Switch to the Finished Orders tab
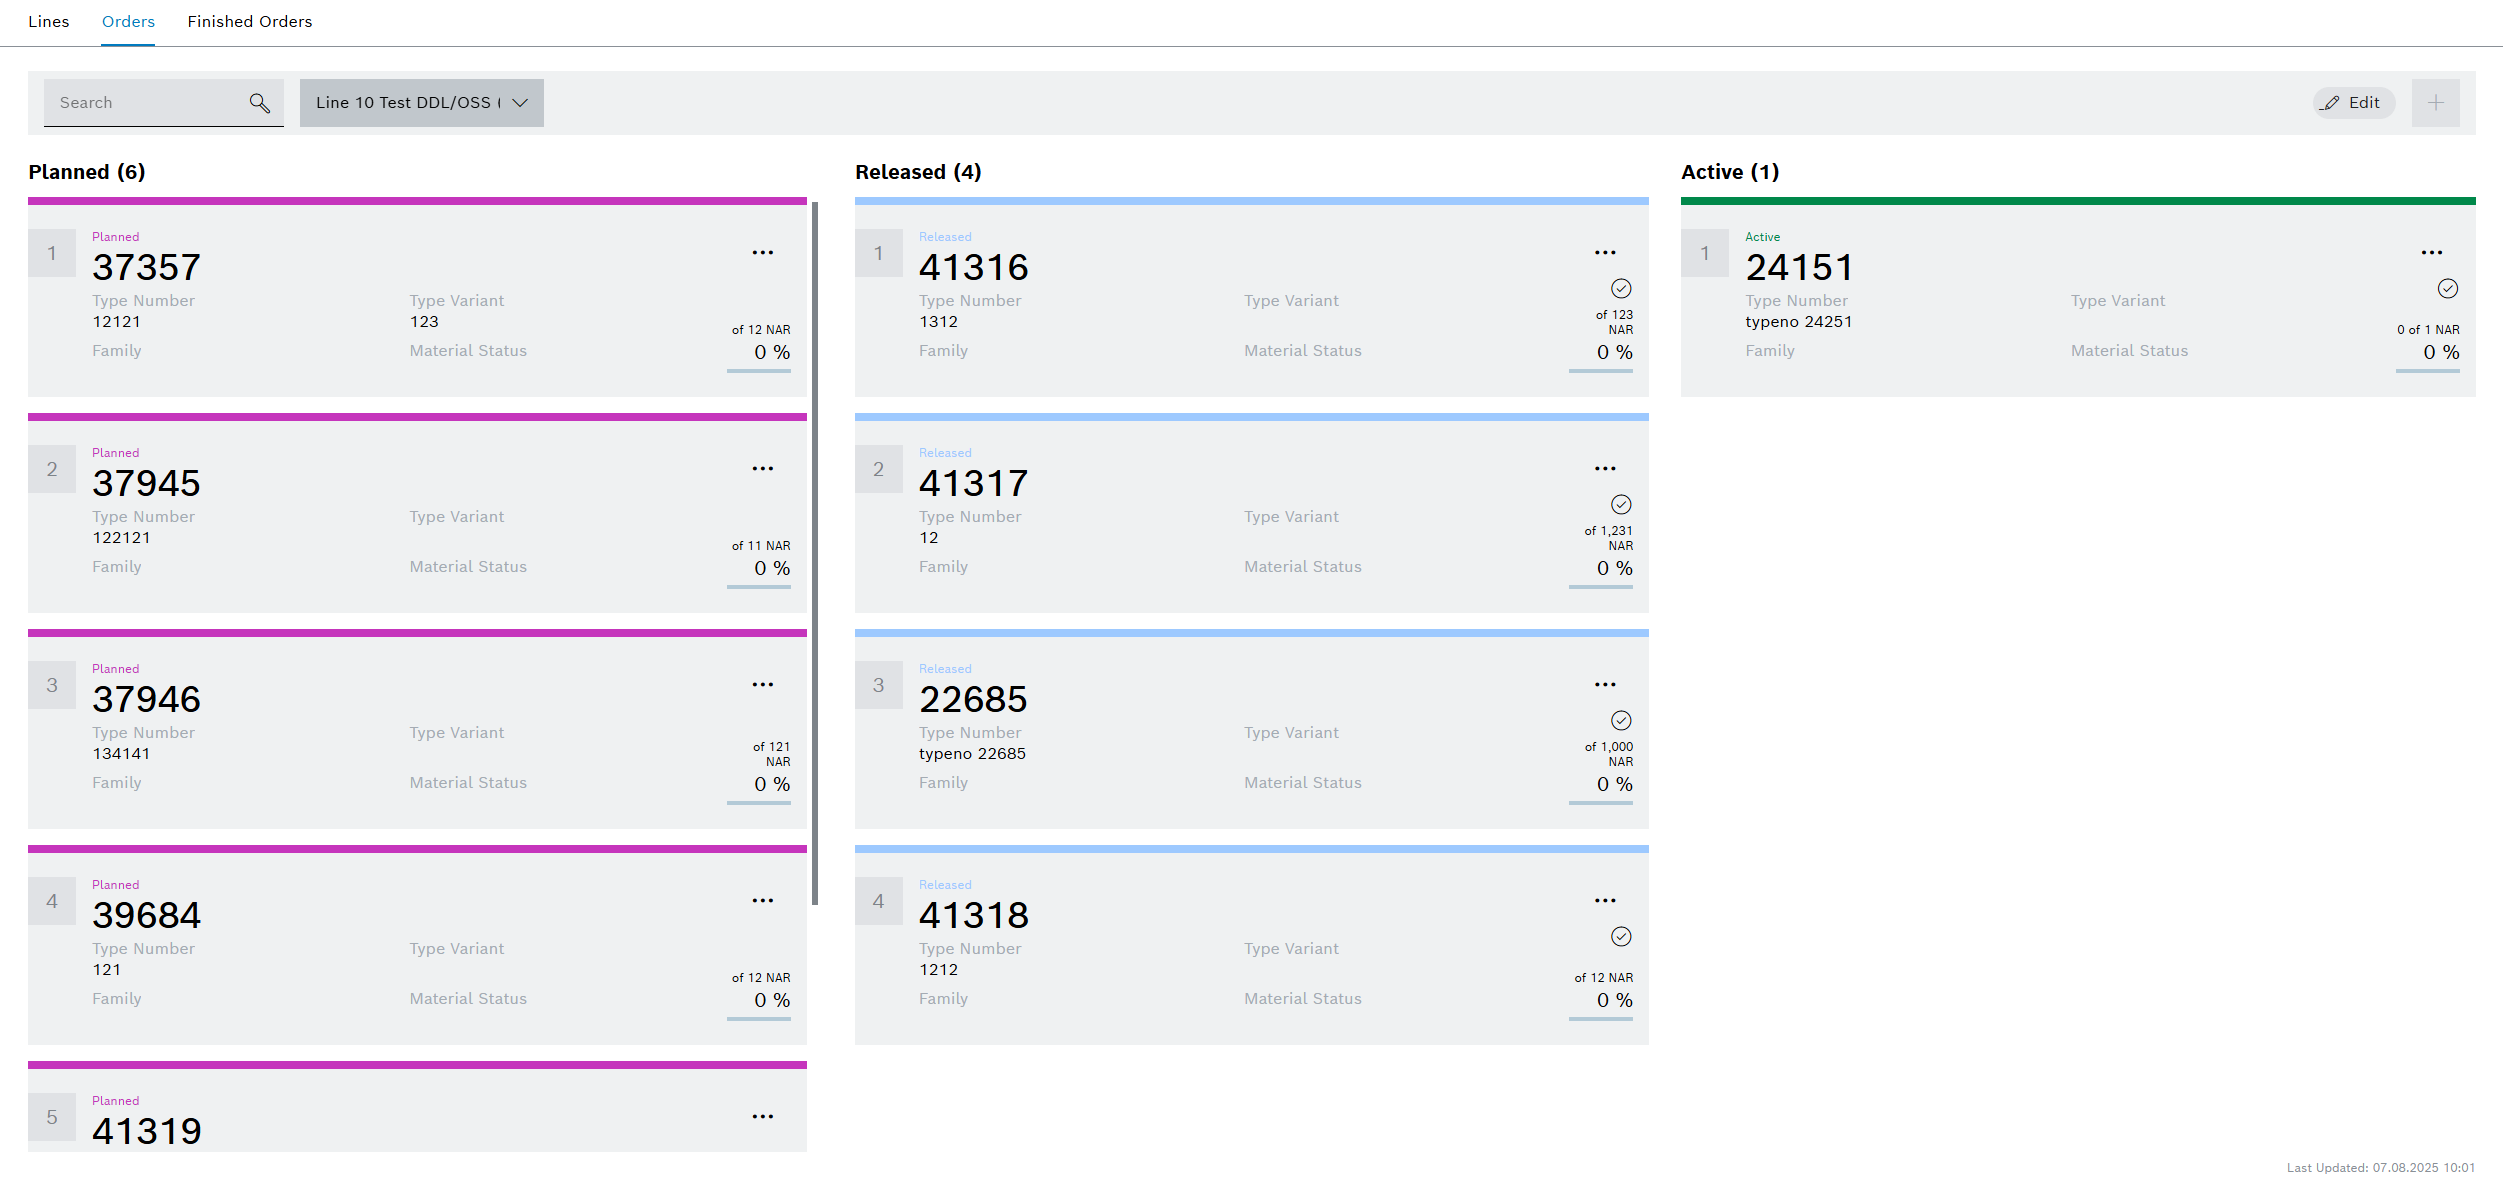2503x1180 pixels. tap(249, 22)
